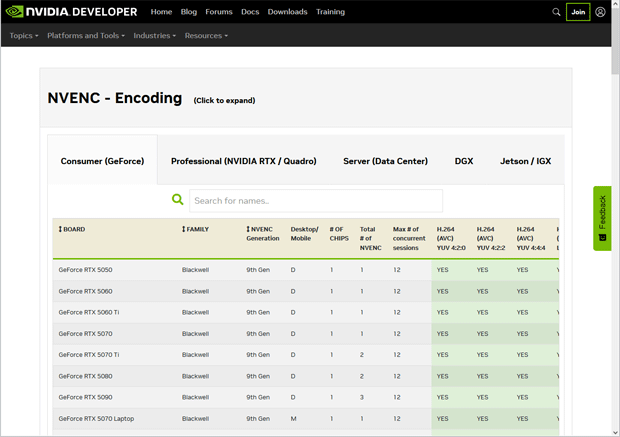Viewport: 620px width, 437px height.
Task: Click the H.264 (AVC) YUV 4:4:4 header
Action: tap(531, 238)
